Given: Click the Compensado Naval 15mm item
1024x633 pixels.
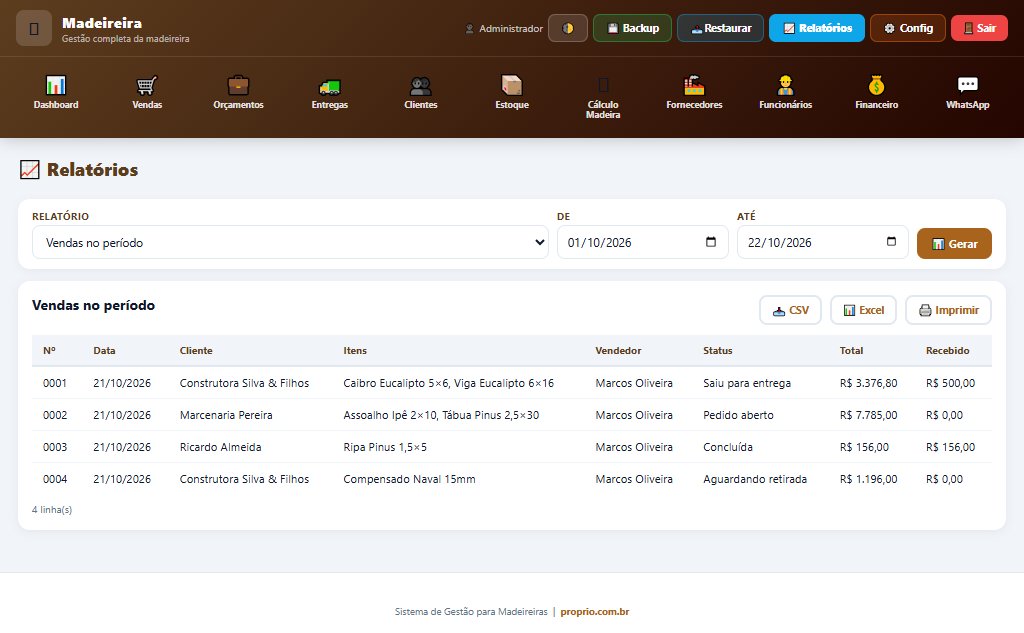Looking at the screenshot, I should pos(409,479).
